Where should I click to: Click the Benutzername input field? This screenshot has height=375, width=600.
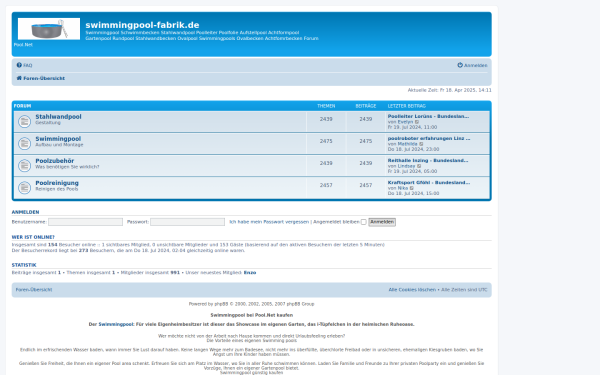point(85,222)
